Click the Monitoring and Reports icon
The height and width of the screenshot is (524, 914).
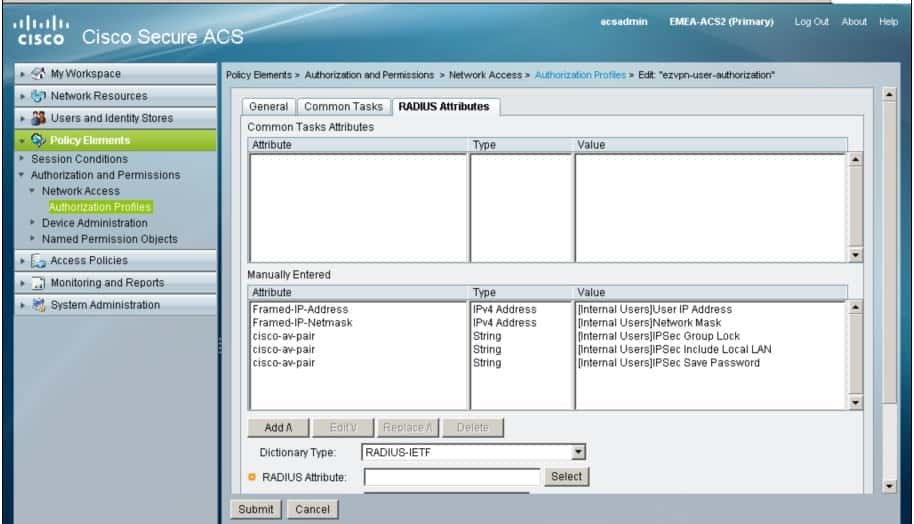pyautogui.click(x=38, y=283)
